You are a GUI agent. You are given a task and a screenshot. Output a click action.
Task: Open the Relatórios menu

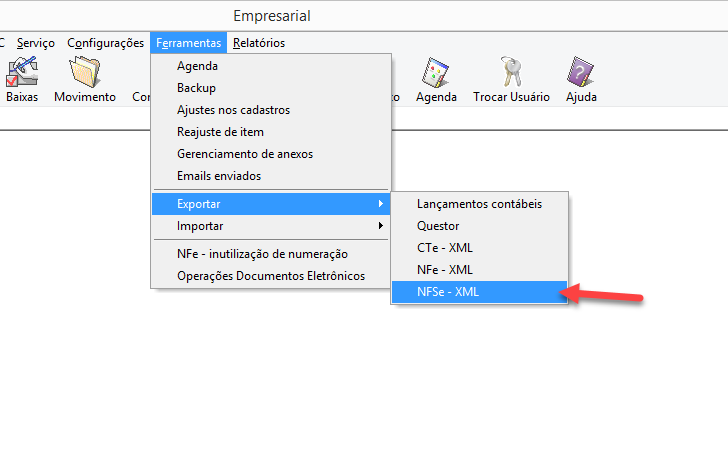point(258,43)
